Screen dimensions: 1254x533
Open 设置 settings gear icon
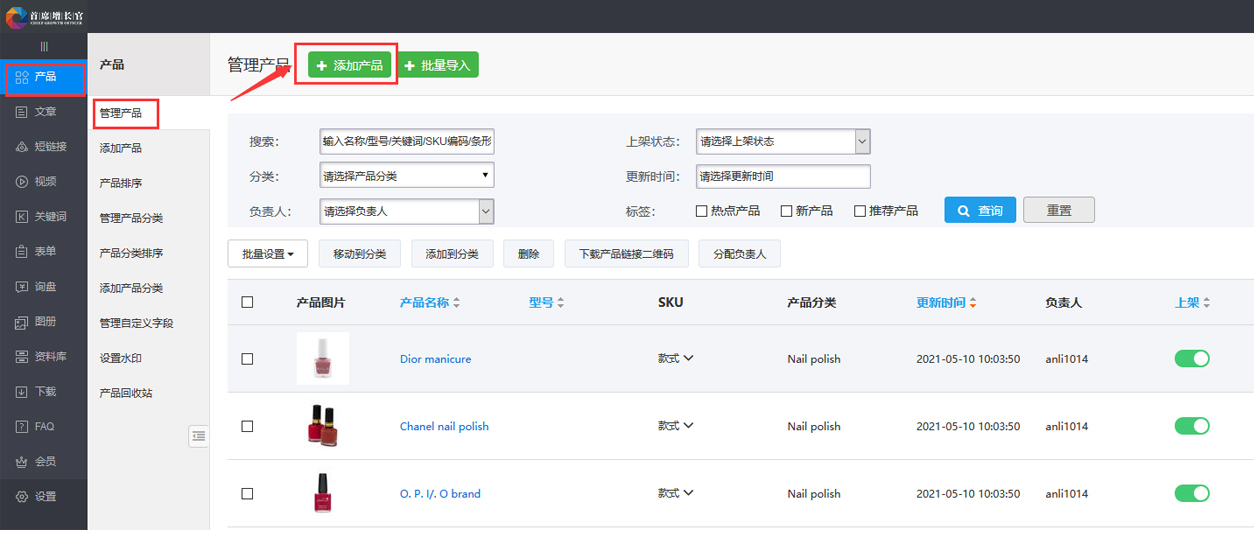point(21,497)
